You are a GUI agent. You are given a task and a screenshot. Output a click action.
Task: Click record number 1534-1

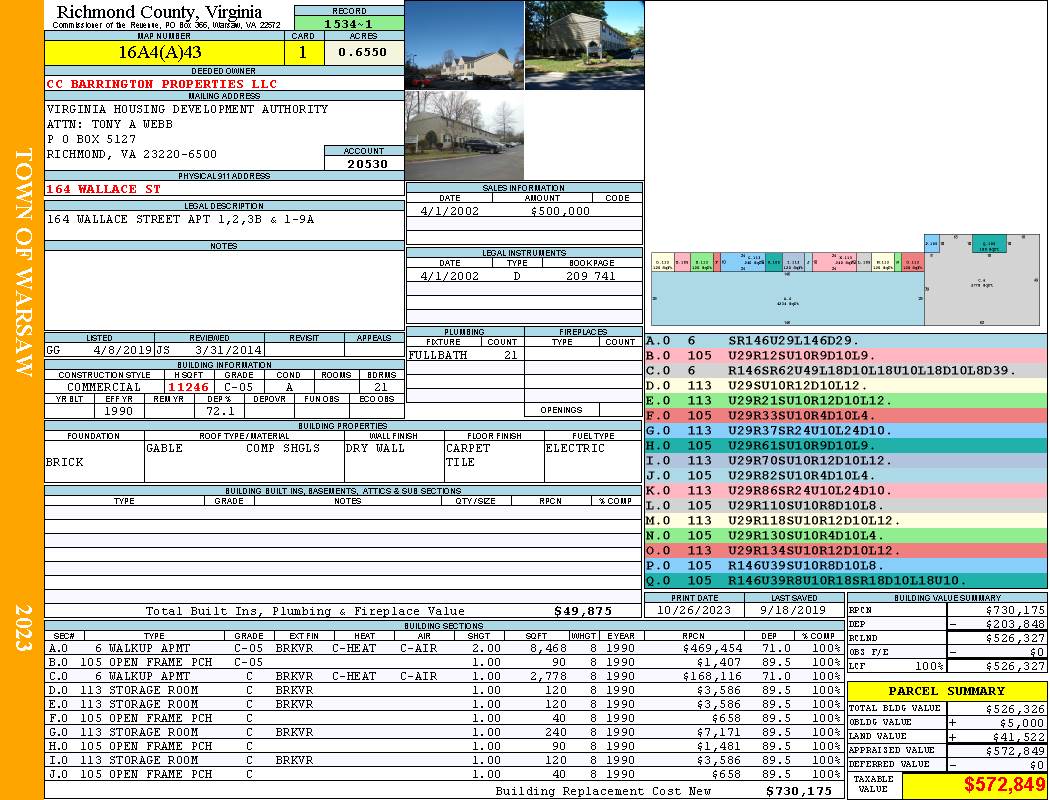tap(348, 23)
